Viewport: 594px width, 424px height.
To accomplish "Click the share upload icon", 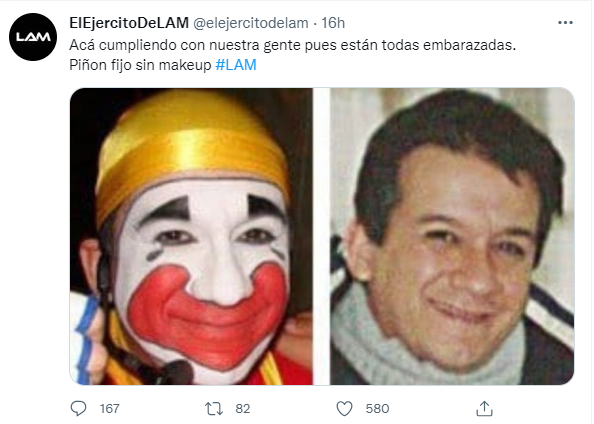I will [484, 408].
